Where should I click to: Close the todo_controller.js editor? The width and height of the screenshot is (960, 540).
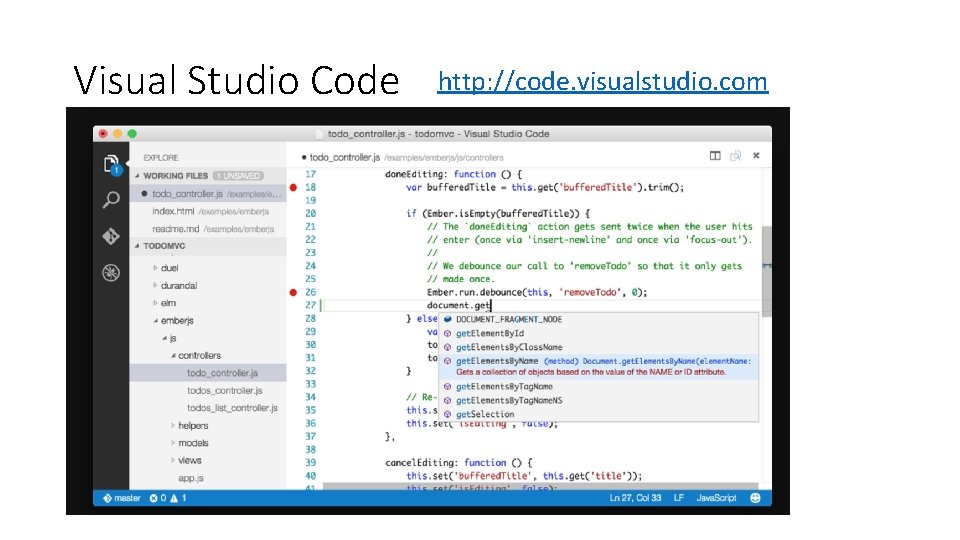tap(756, 156)
